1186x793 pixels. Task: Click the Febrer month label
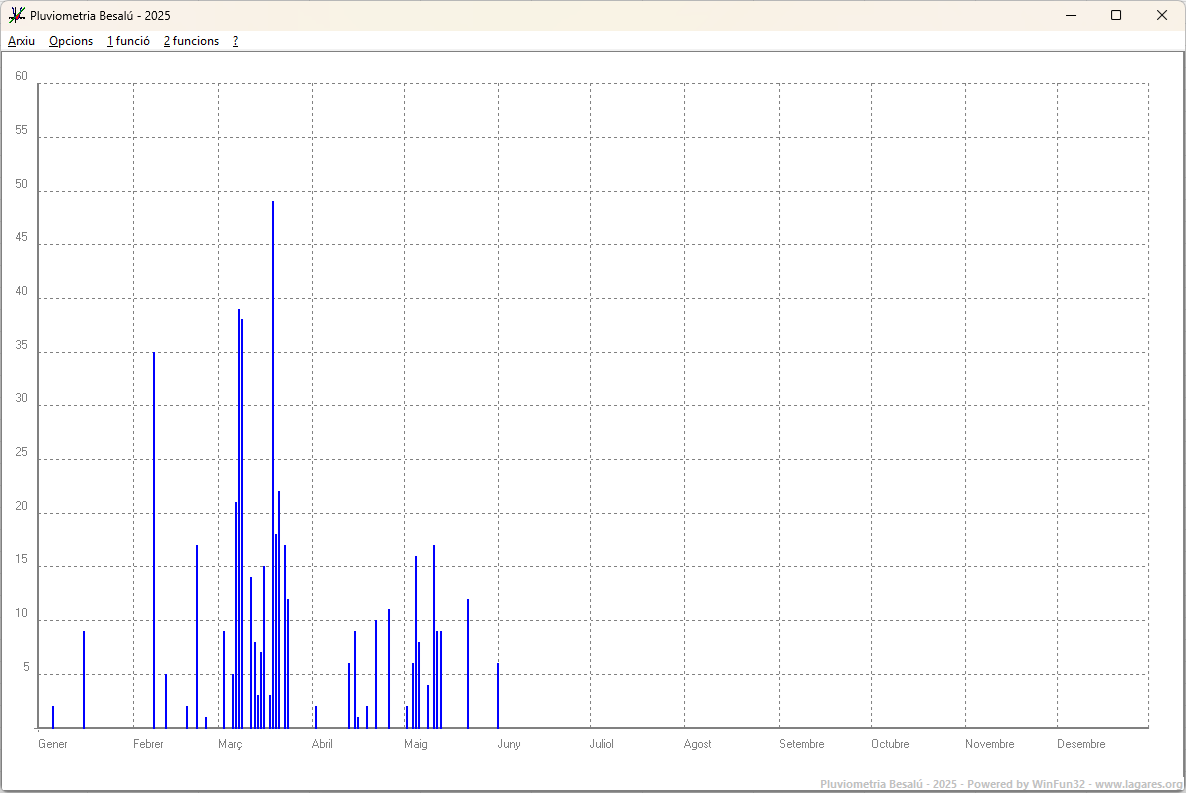148,744
